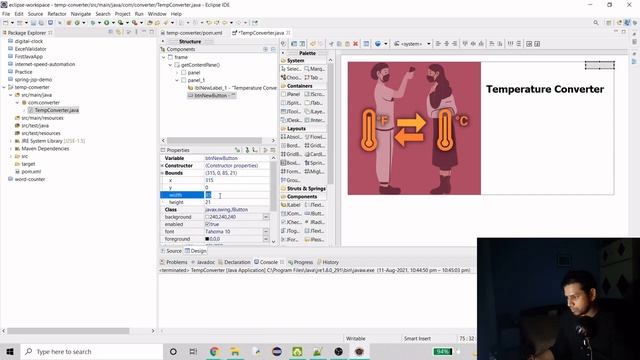Image resolution: width=640 pixels, height=360 pixels.
Task: Click the background color swatch 240,240,240
Action: pyautogui.click(x=207, y=217)
